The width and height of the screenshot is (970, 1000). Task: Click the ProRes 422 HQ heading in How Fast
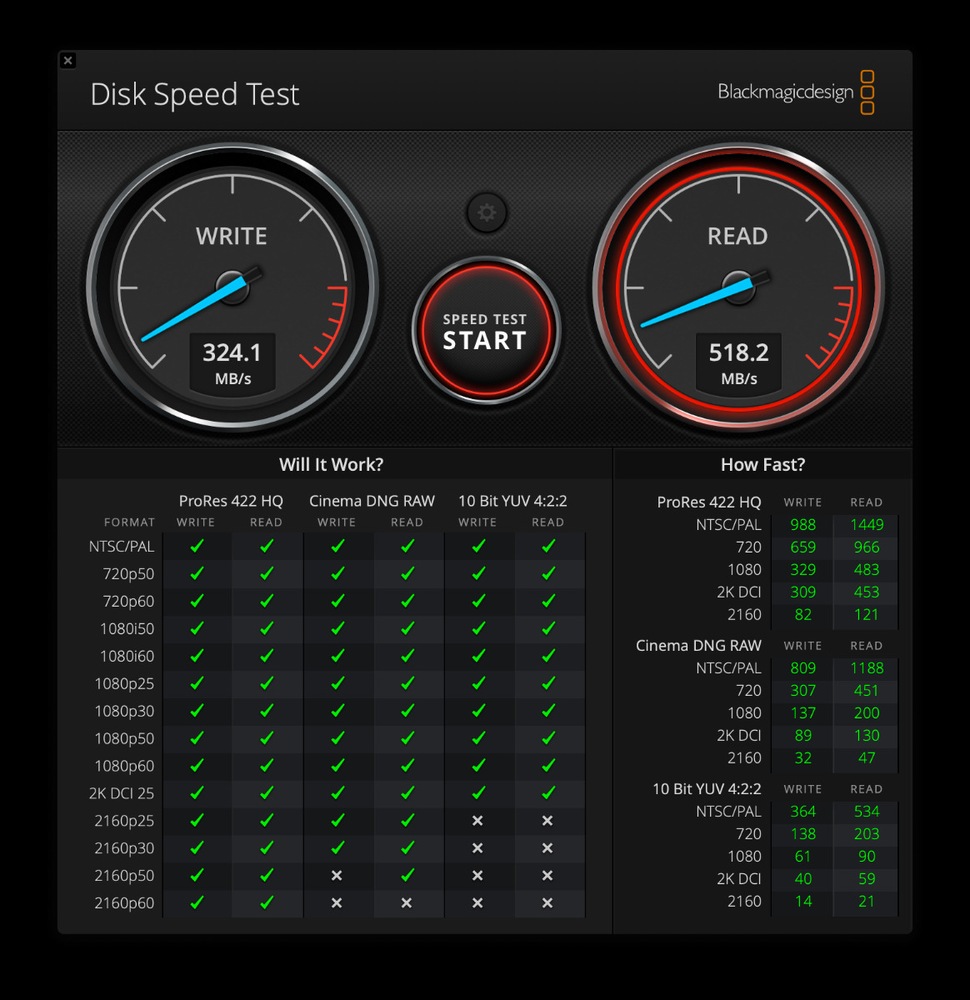[x=709, y=503]
